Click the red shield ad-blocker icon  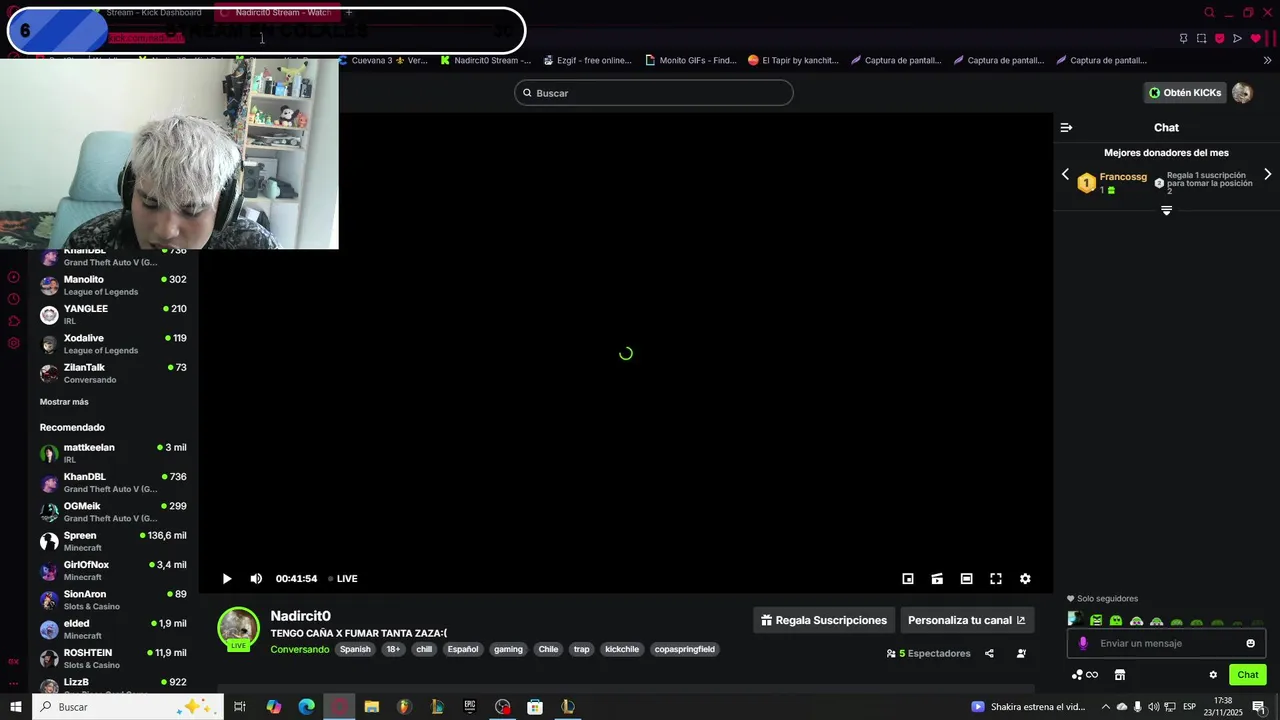[1219, 38]
